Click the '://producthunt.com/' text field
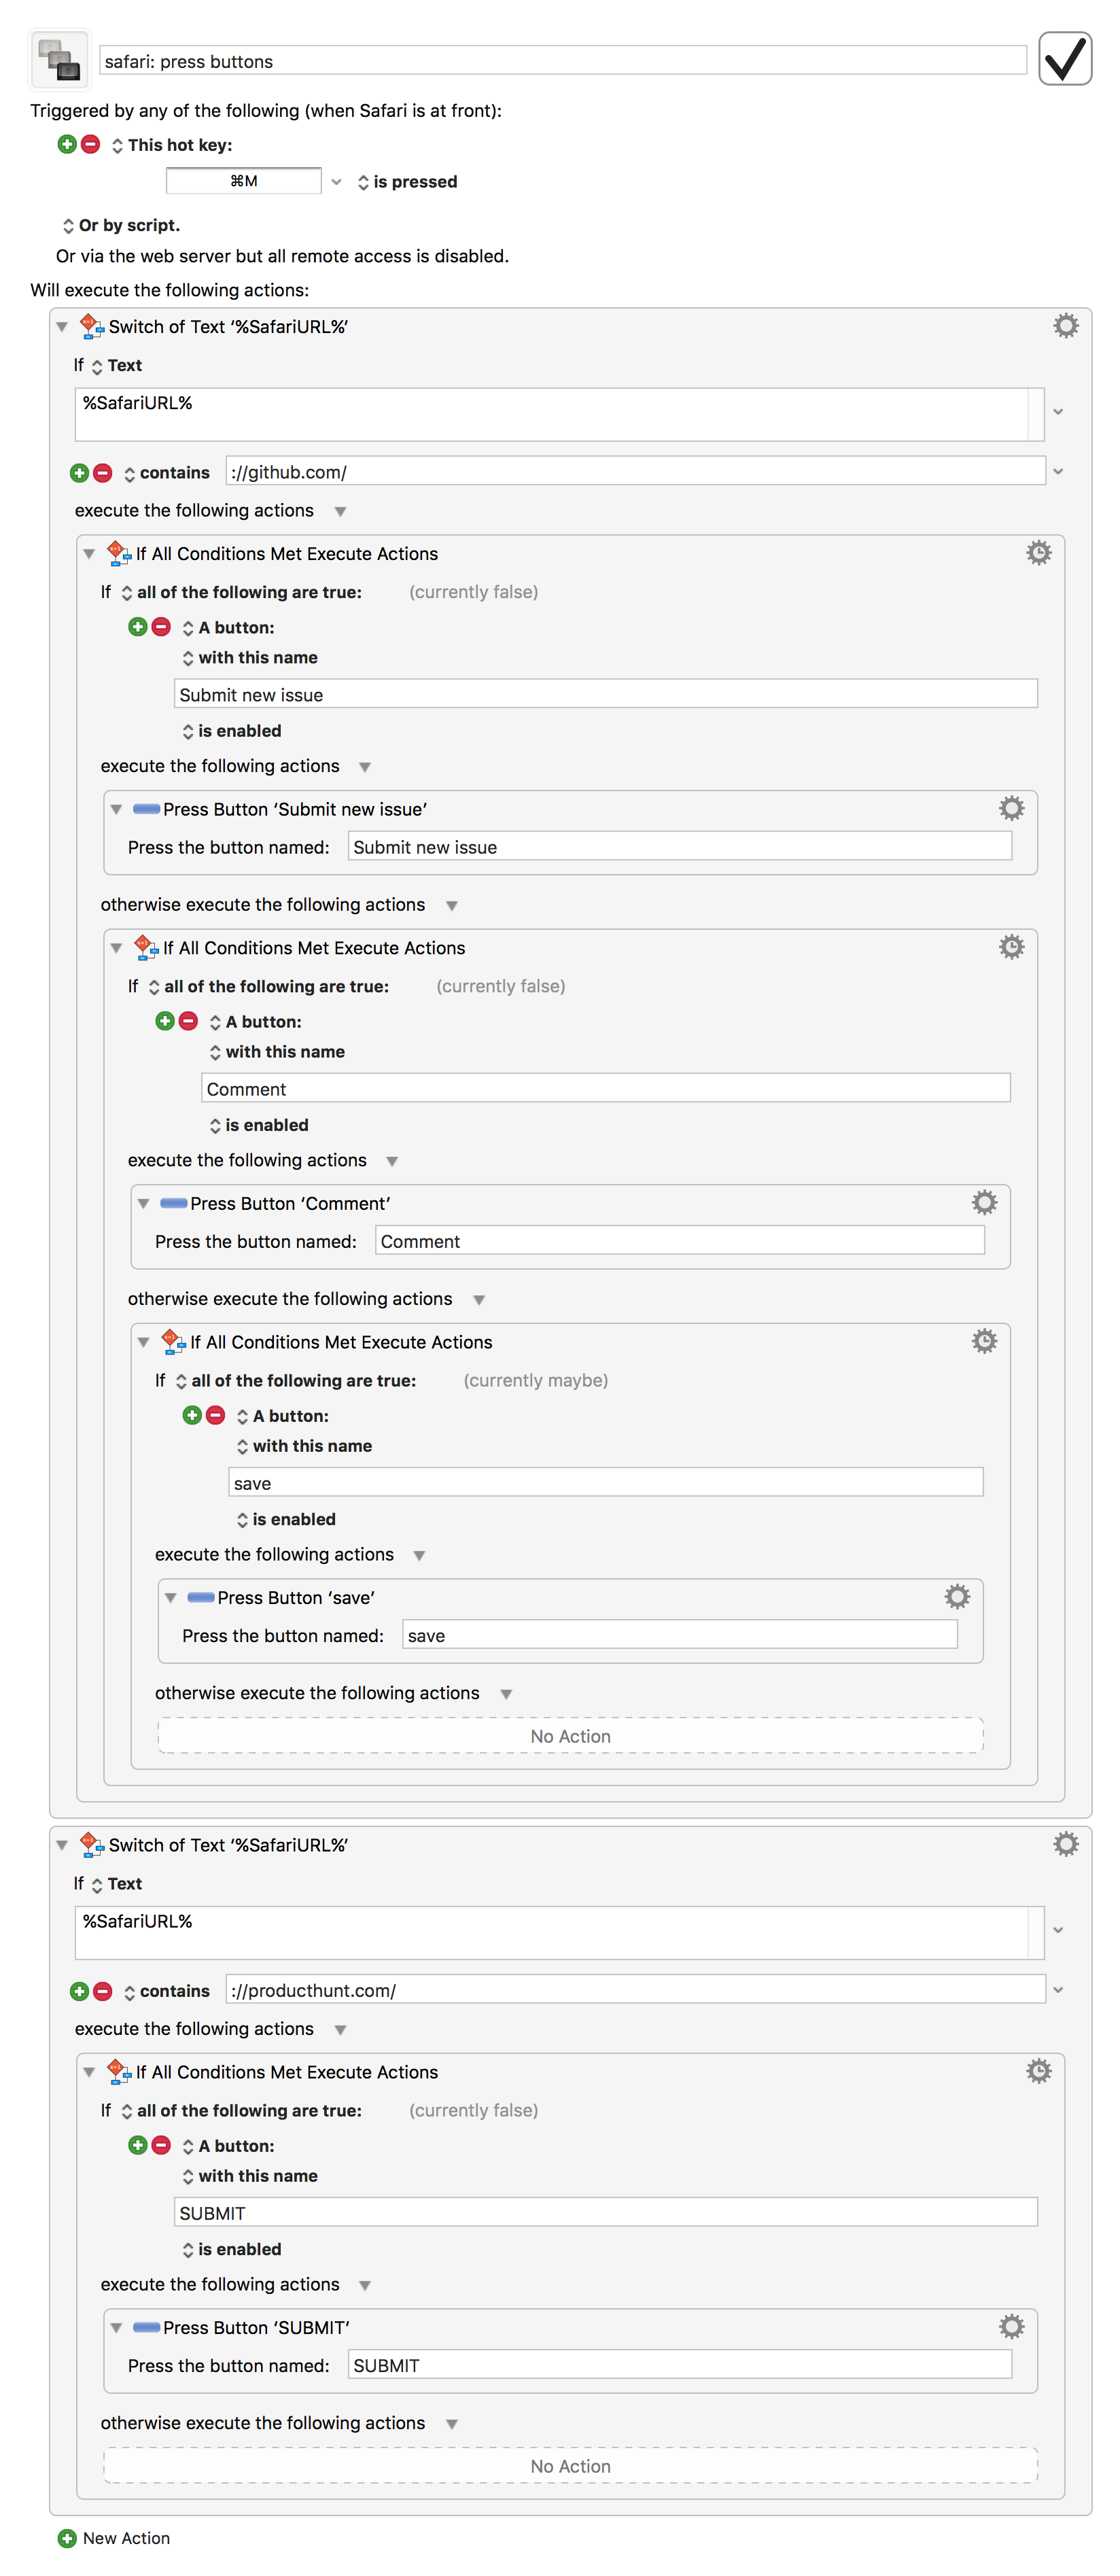Image resolution: width=1120 pixels, height=2576 pixels. pyautogui.click(x=636, y=1990)
